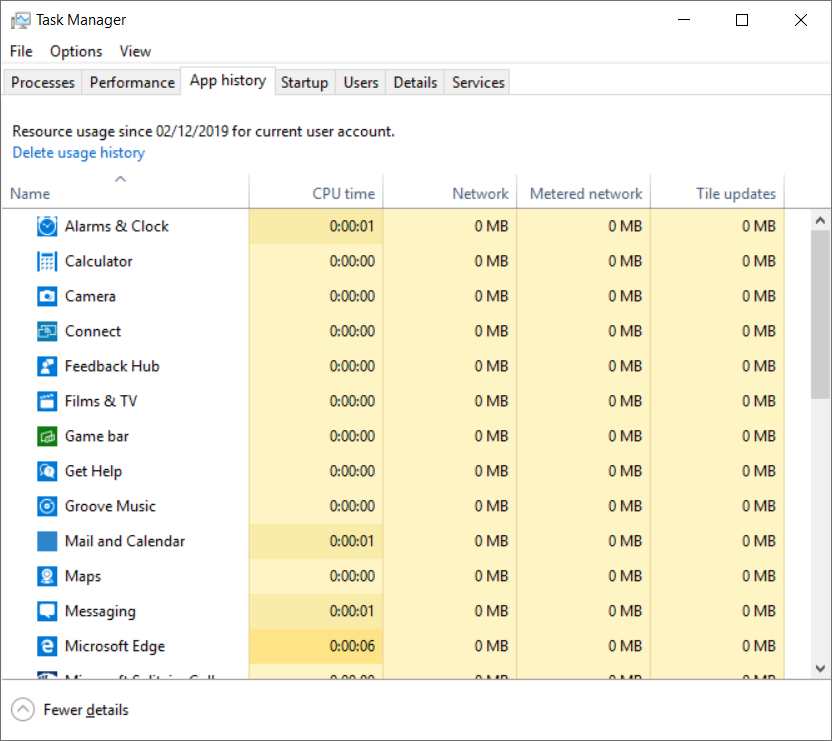Click the Fewer details label
The height and width of the screenshot is (741, 832).
point(86,710)
